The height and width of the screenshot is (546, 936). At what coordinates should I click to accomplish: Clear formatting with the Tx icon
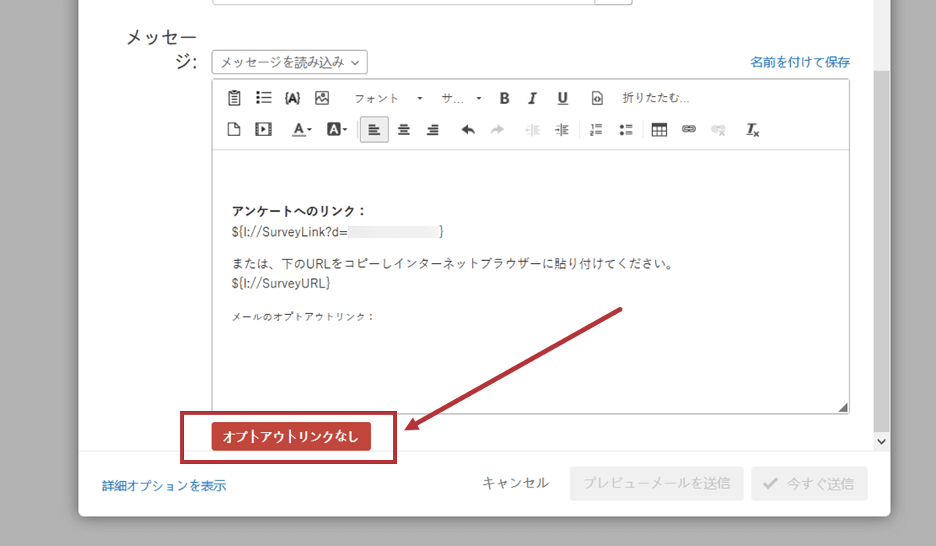pyautogui.click(x=753, y=129)
